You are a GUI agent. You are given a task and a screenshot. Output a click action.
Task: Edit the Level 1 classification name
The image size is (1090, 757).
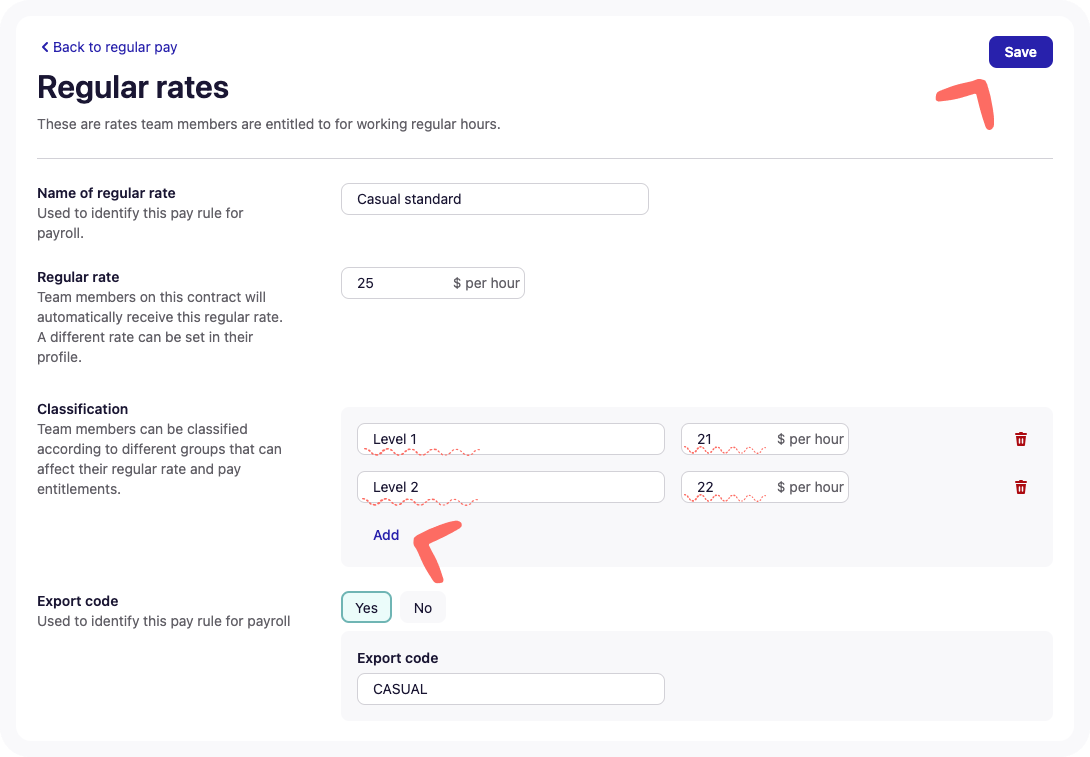pyautogui.click(x=511, y=439)
